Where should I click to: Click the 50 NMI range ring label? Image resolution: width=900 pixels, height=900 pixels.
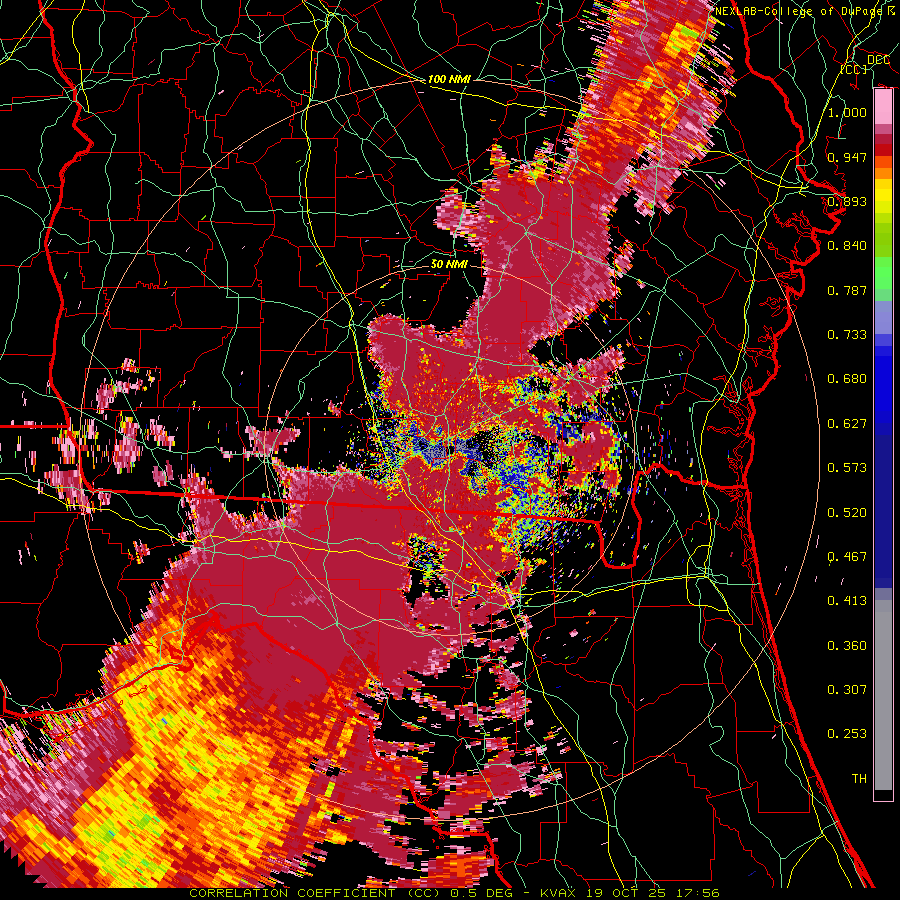pyautogui.click(x=449, y=264)
